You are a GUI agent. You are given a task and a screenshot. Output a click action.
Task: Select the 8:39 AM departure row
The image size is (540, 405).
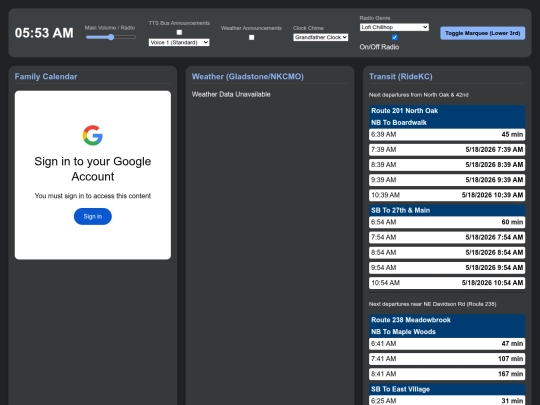click(447, 165)
